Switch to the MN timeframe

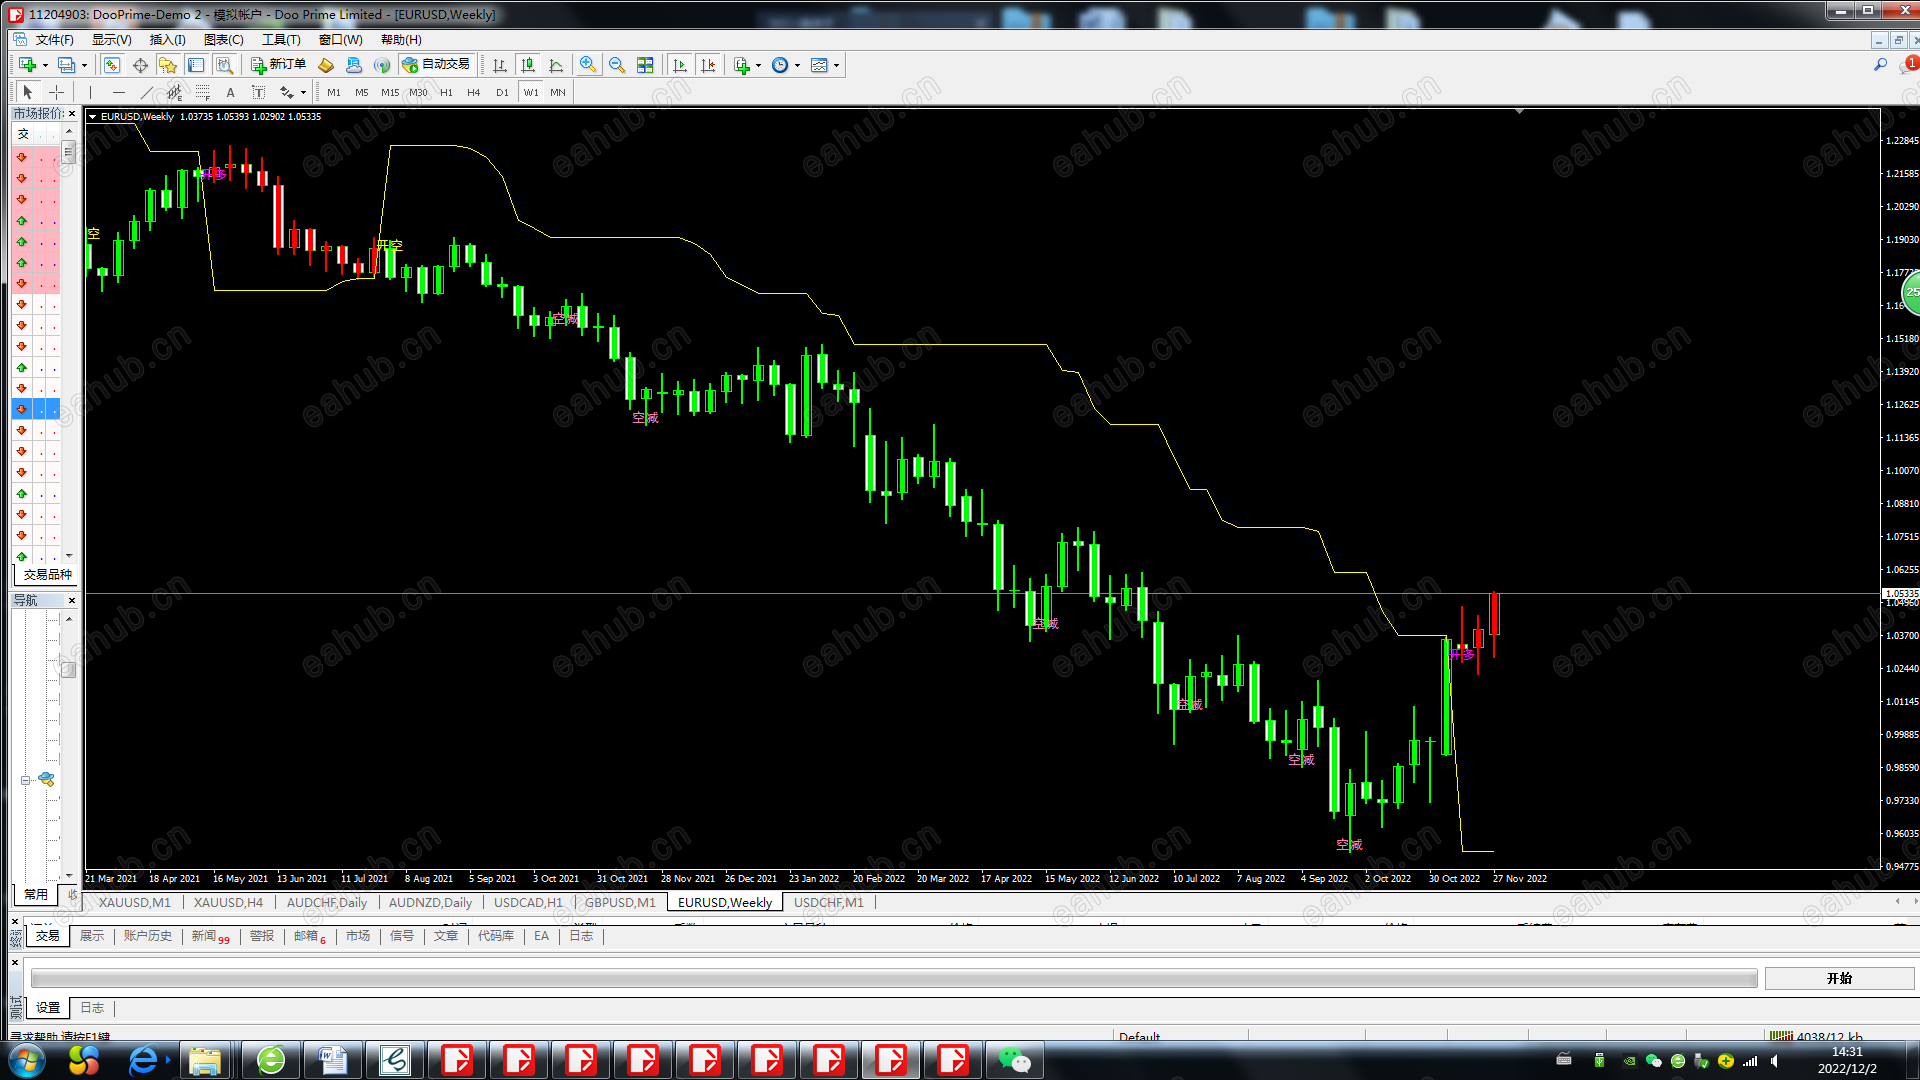[558, 92]
